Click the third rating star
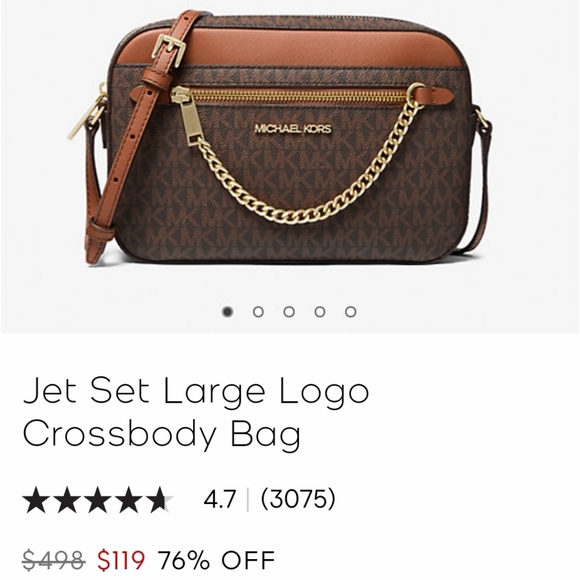This screenshot has width=580, height=580. click(98, 499)
